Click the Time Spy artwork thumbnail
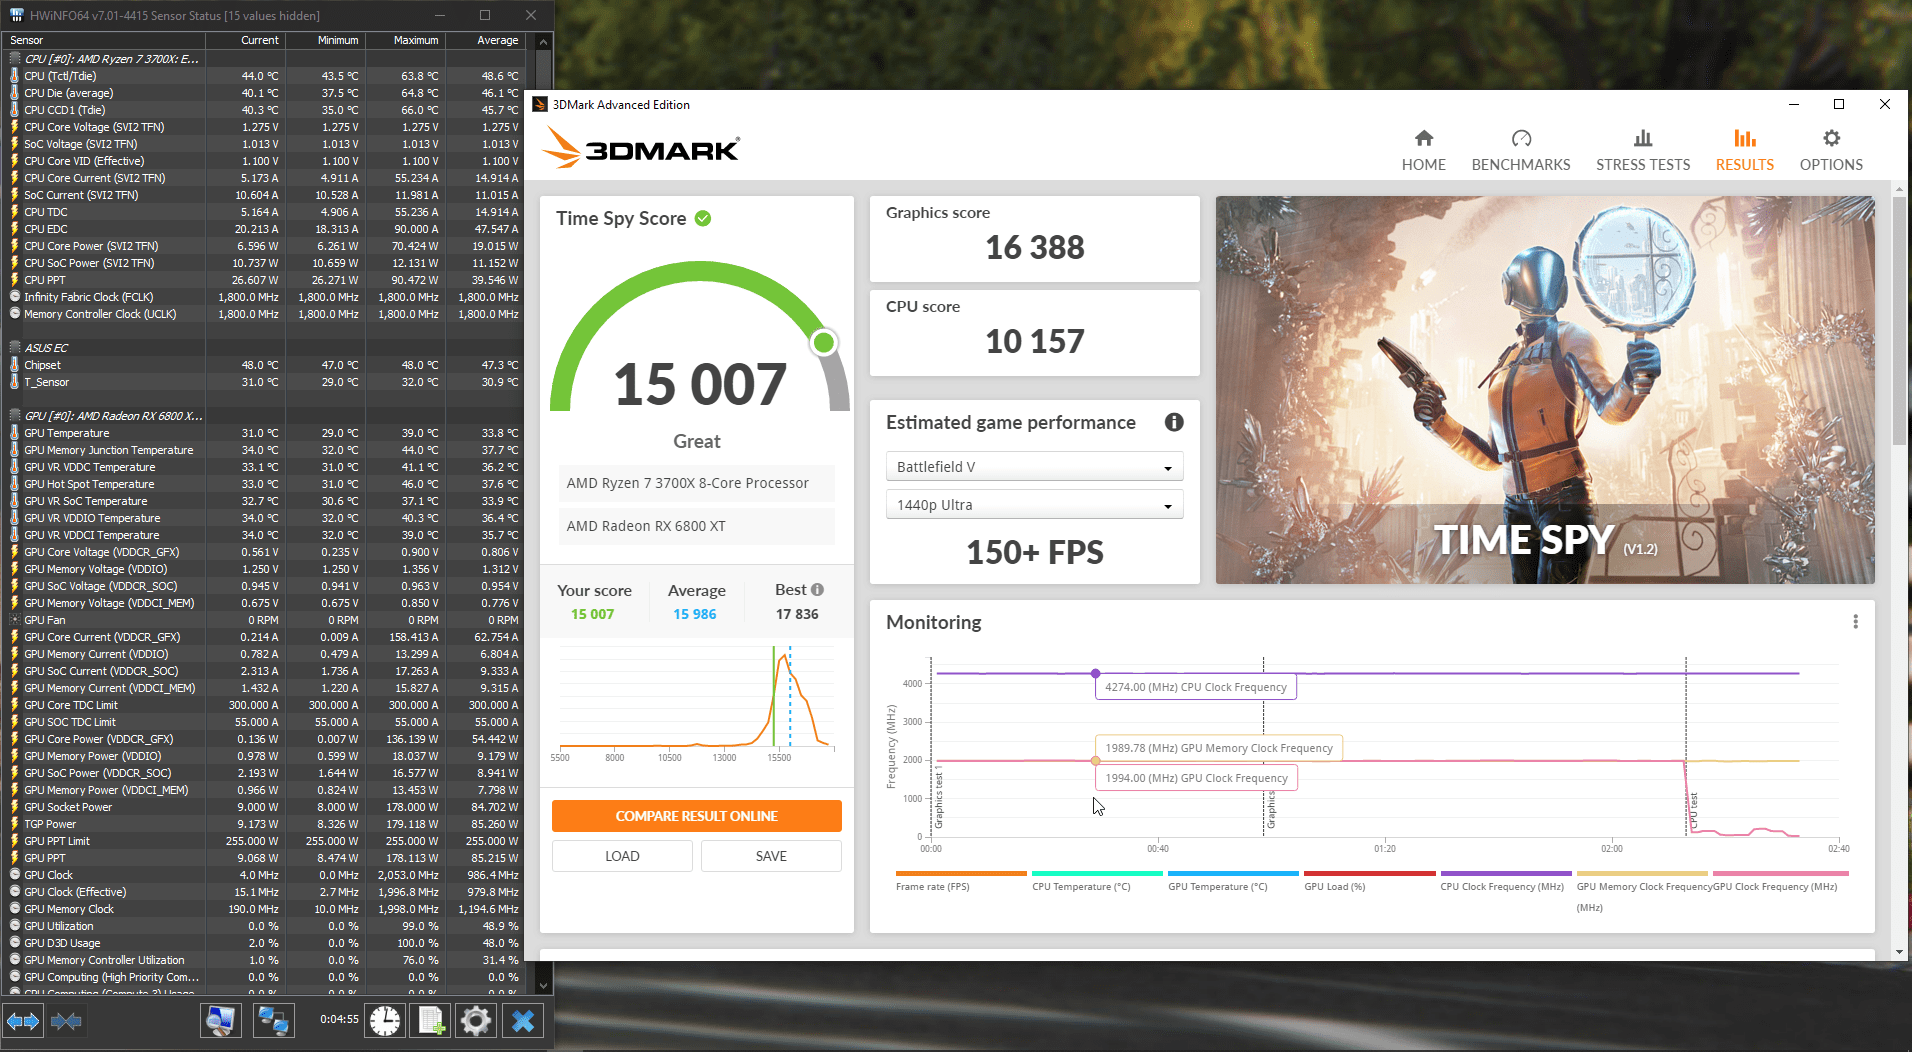The image size is (1912, 1052). click(x=1545, y=390)
